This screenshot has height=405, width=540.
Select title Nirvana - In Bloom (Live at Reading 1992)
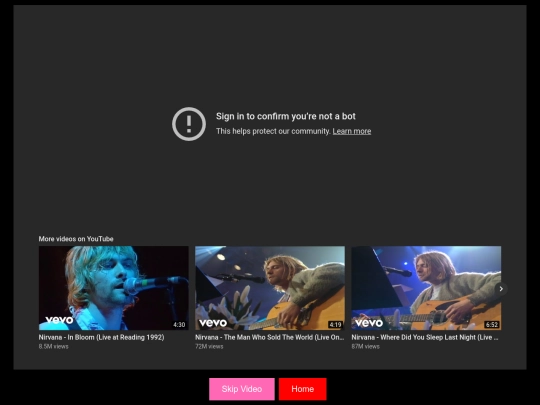click(x=101, y=337)
